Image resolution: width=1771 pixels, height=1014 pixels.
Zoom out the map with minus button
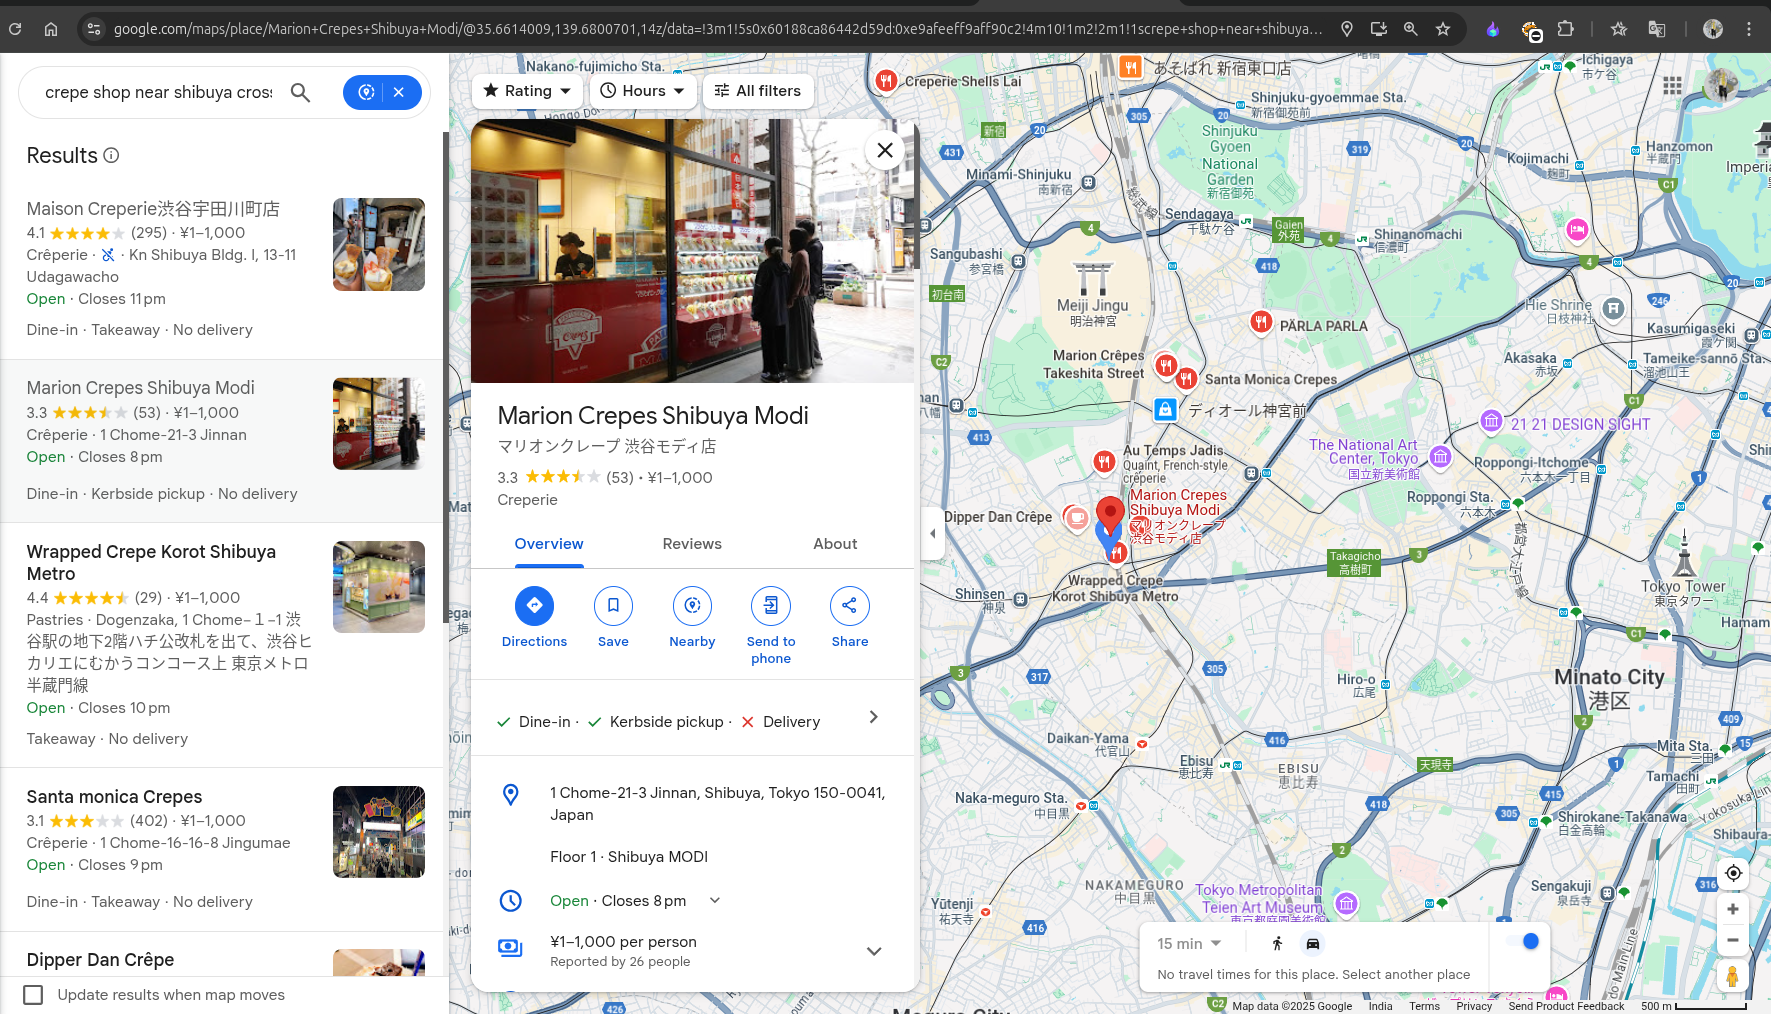pyautogui.click(x=1733, y=940)
